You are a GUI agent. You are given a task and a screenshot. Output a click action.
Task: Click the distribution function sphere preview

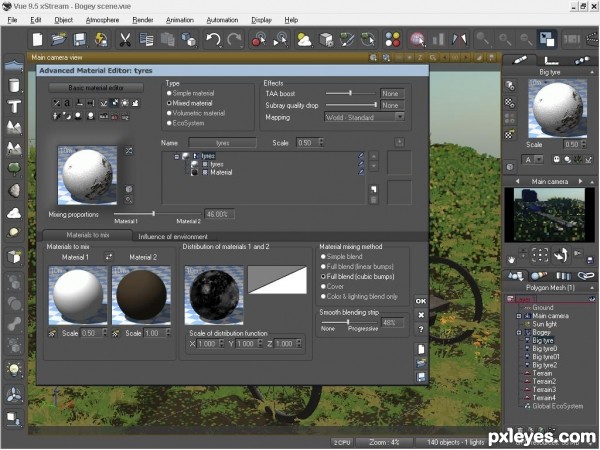click(x=214, y=295)
